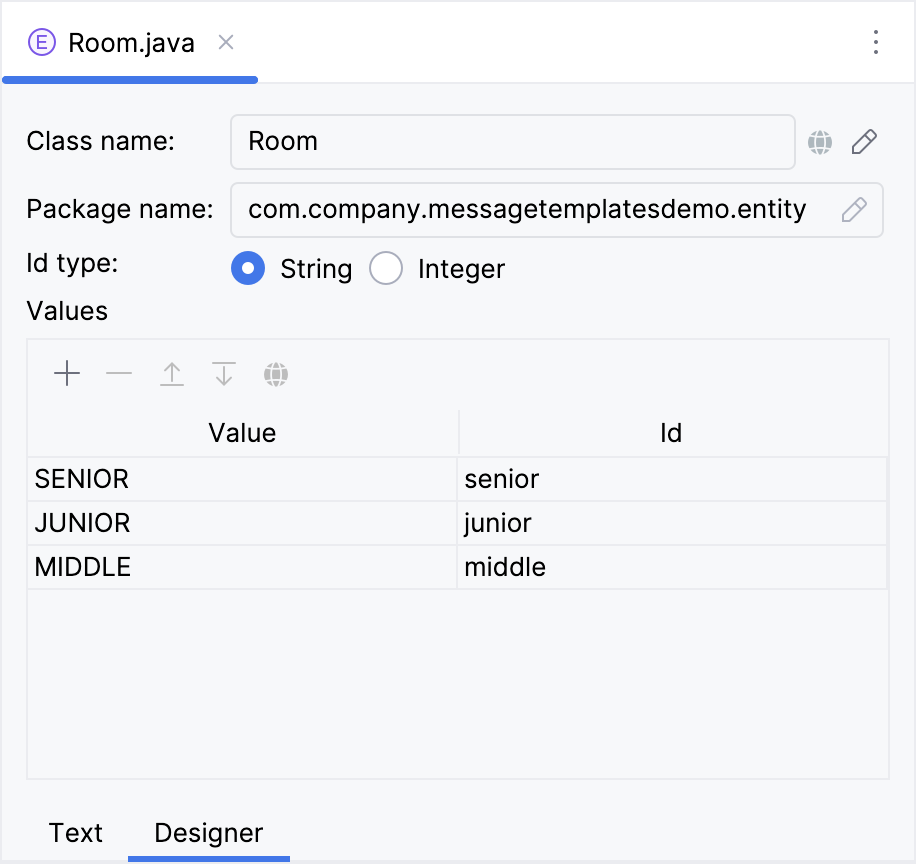The width and height of the screenshot is (916, 864).
Task: Click the pencil icon beside Package name
Action: click(x=854, y=210)
